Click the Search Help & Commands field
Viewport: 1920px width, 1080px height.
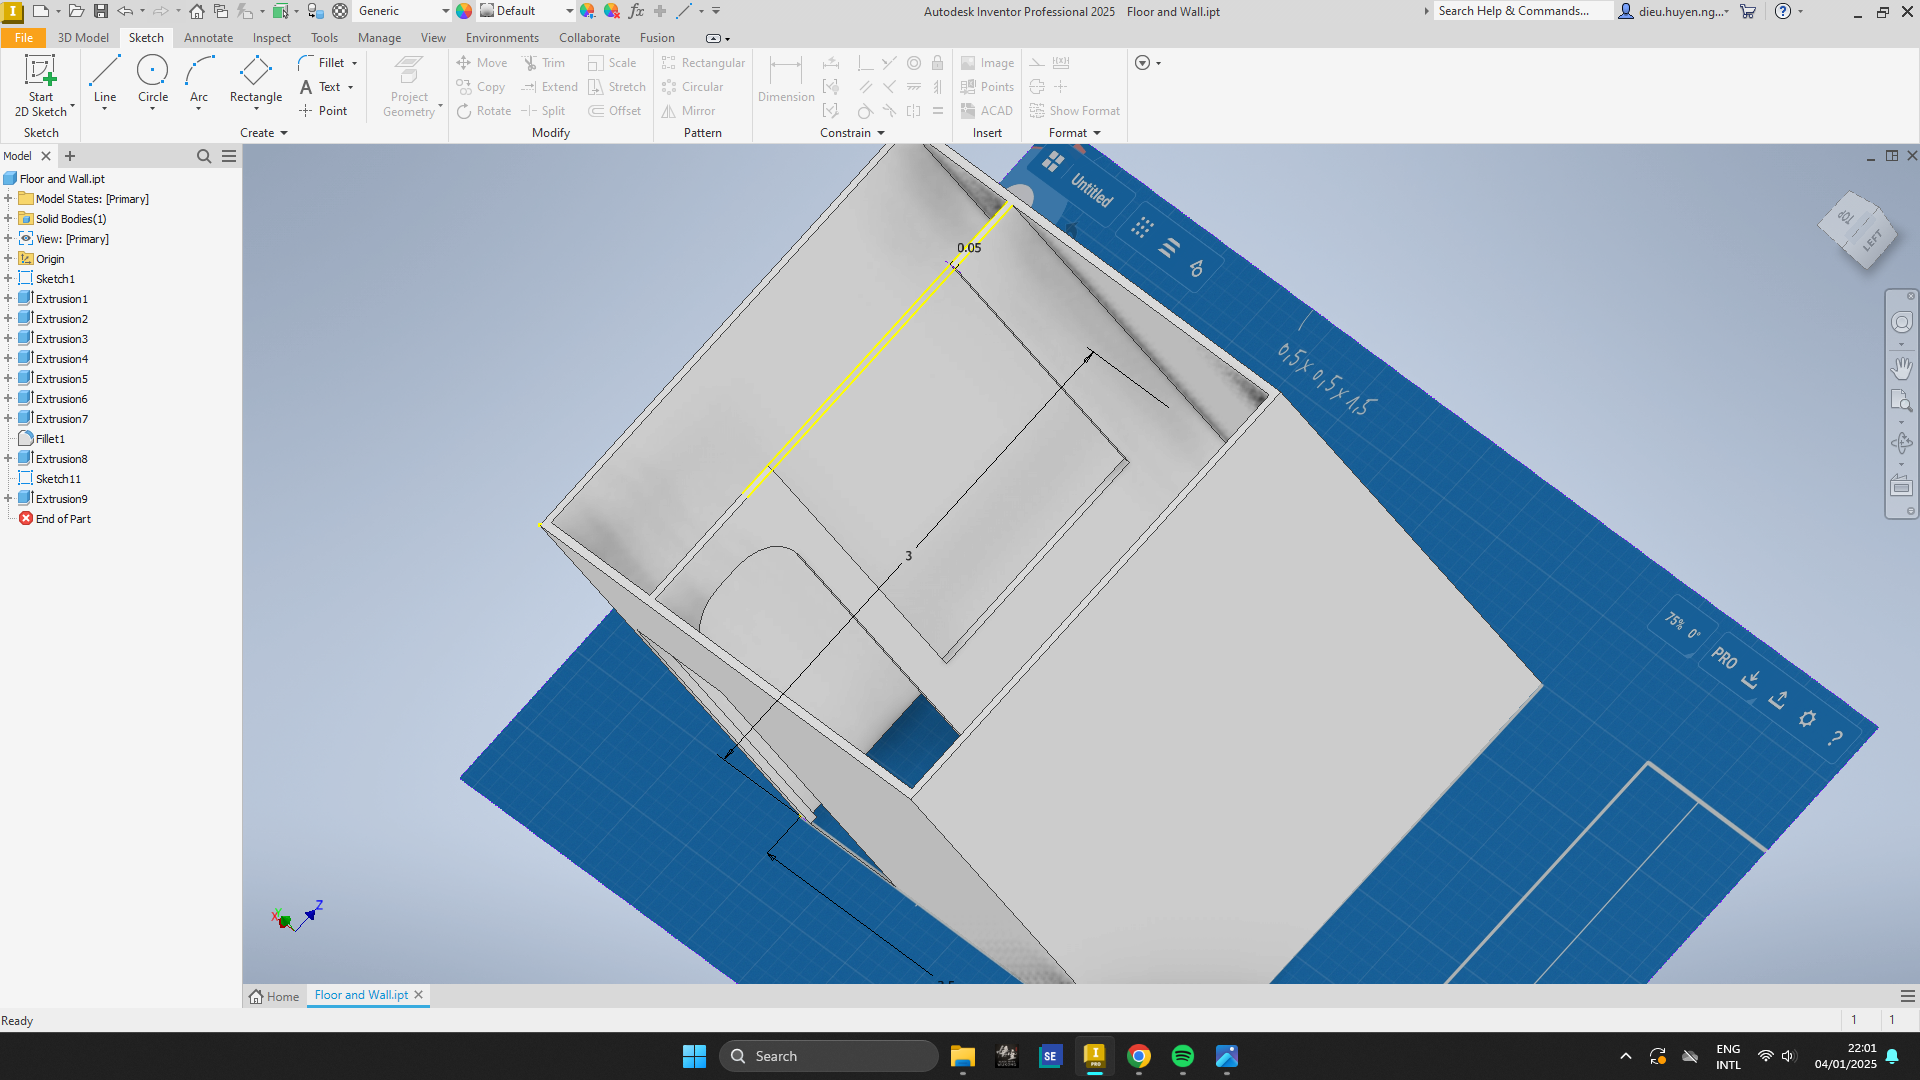pyautogui.click(x=1522, y=11)
